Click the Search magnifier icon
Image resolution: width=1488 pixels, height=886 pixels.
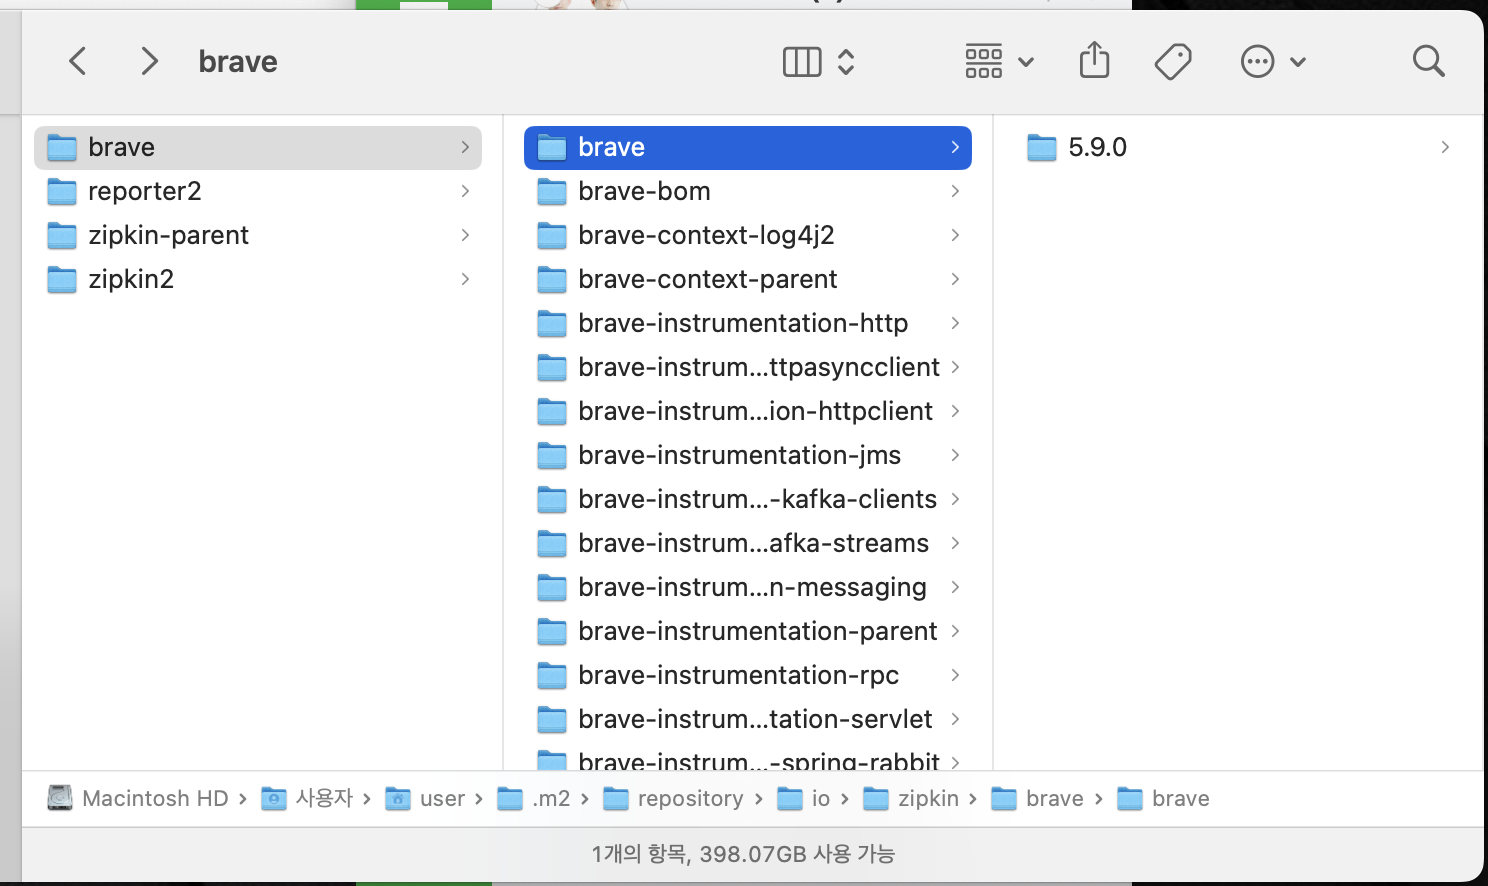point(1428,61)
